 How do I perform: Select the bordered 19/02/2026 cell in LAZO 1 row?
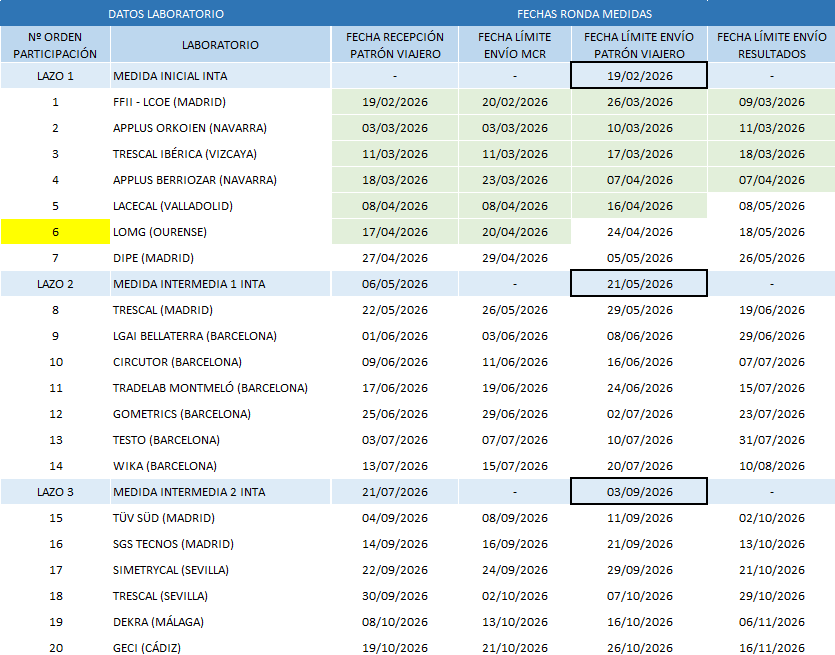[x=639, y=76]
